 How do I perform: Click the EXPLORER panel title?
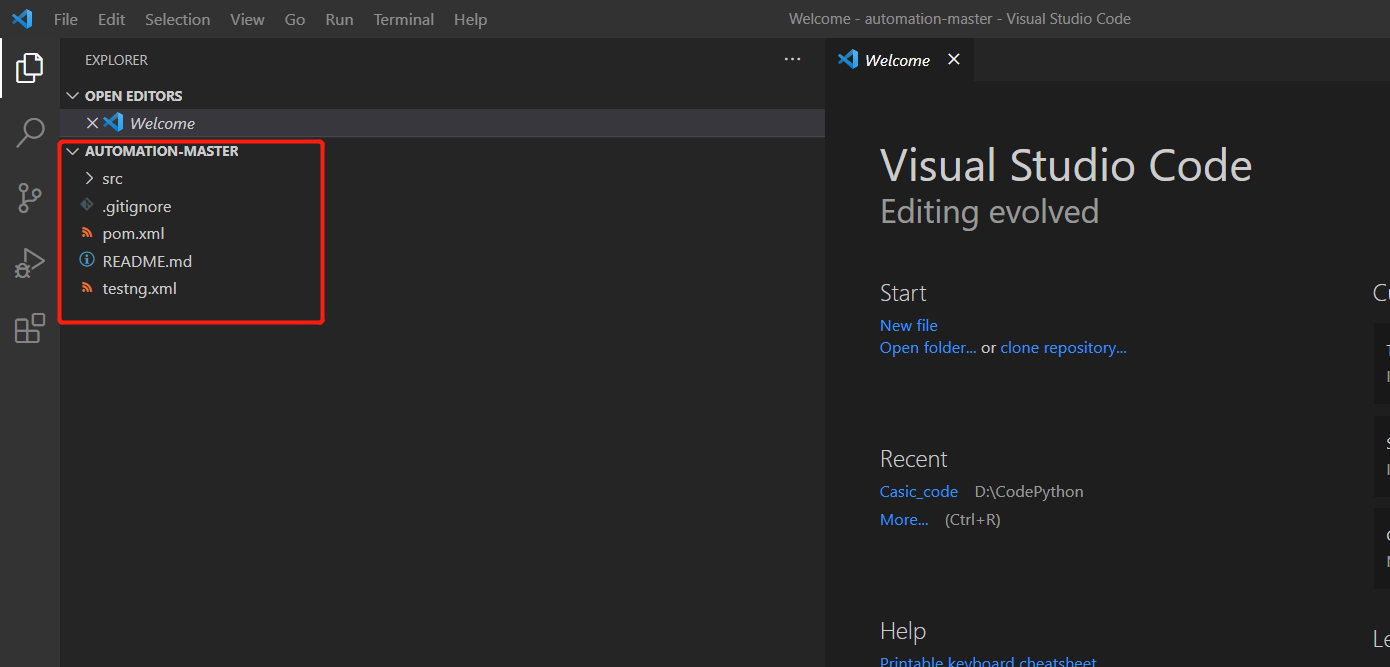click(x=116, y=60)
